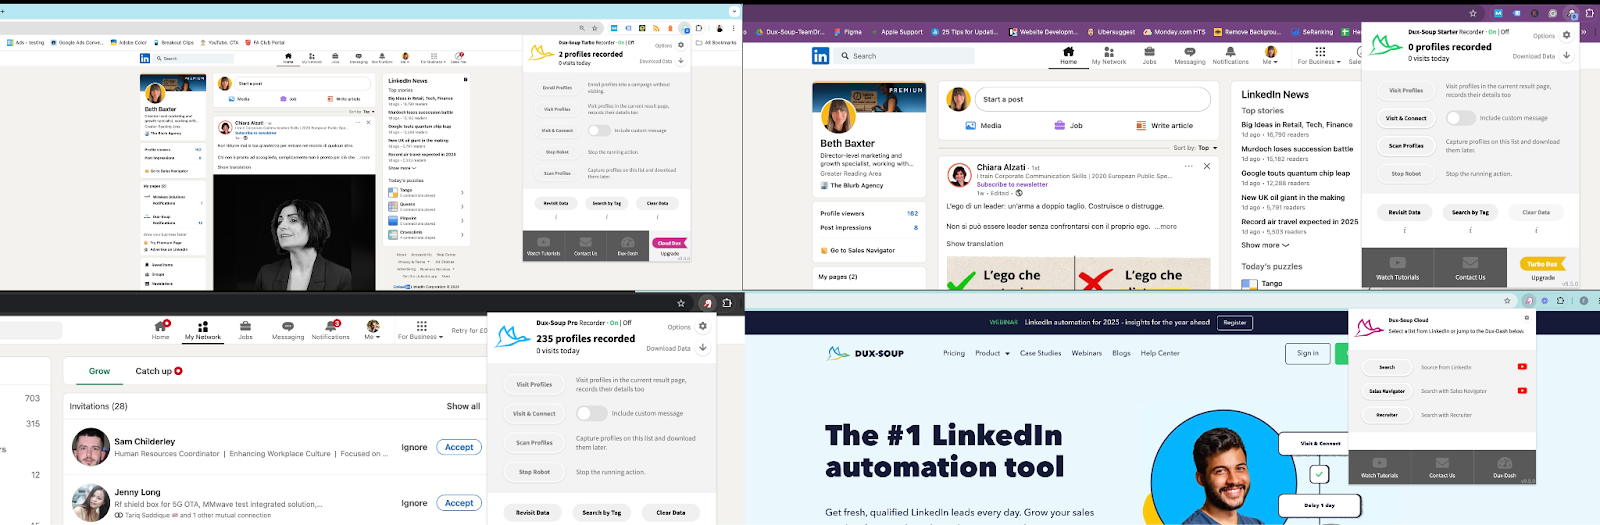Open Dux-Dash gauge icon in Cloud popup

coord(1504,463)
